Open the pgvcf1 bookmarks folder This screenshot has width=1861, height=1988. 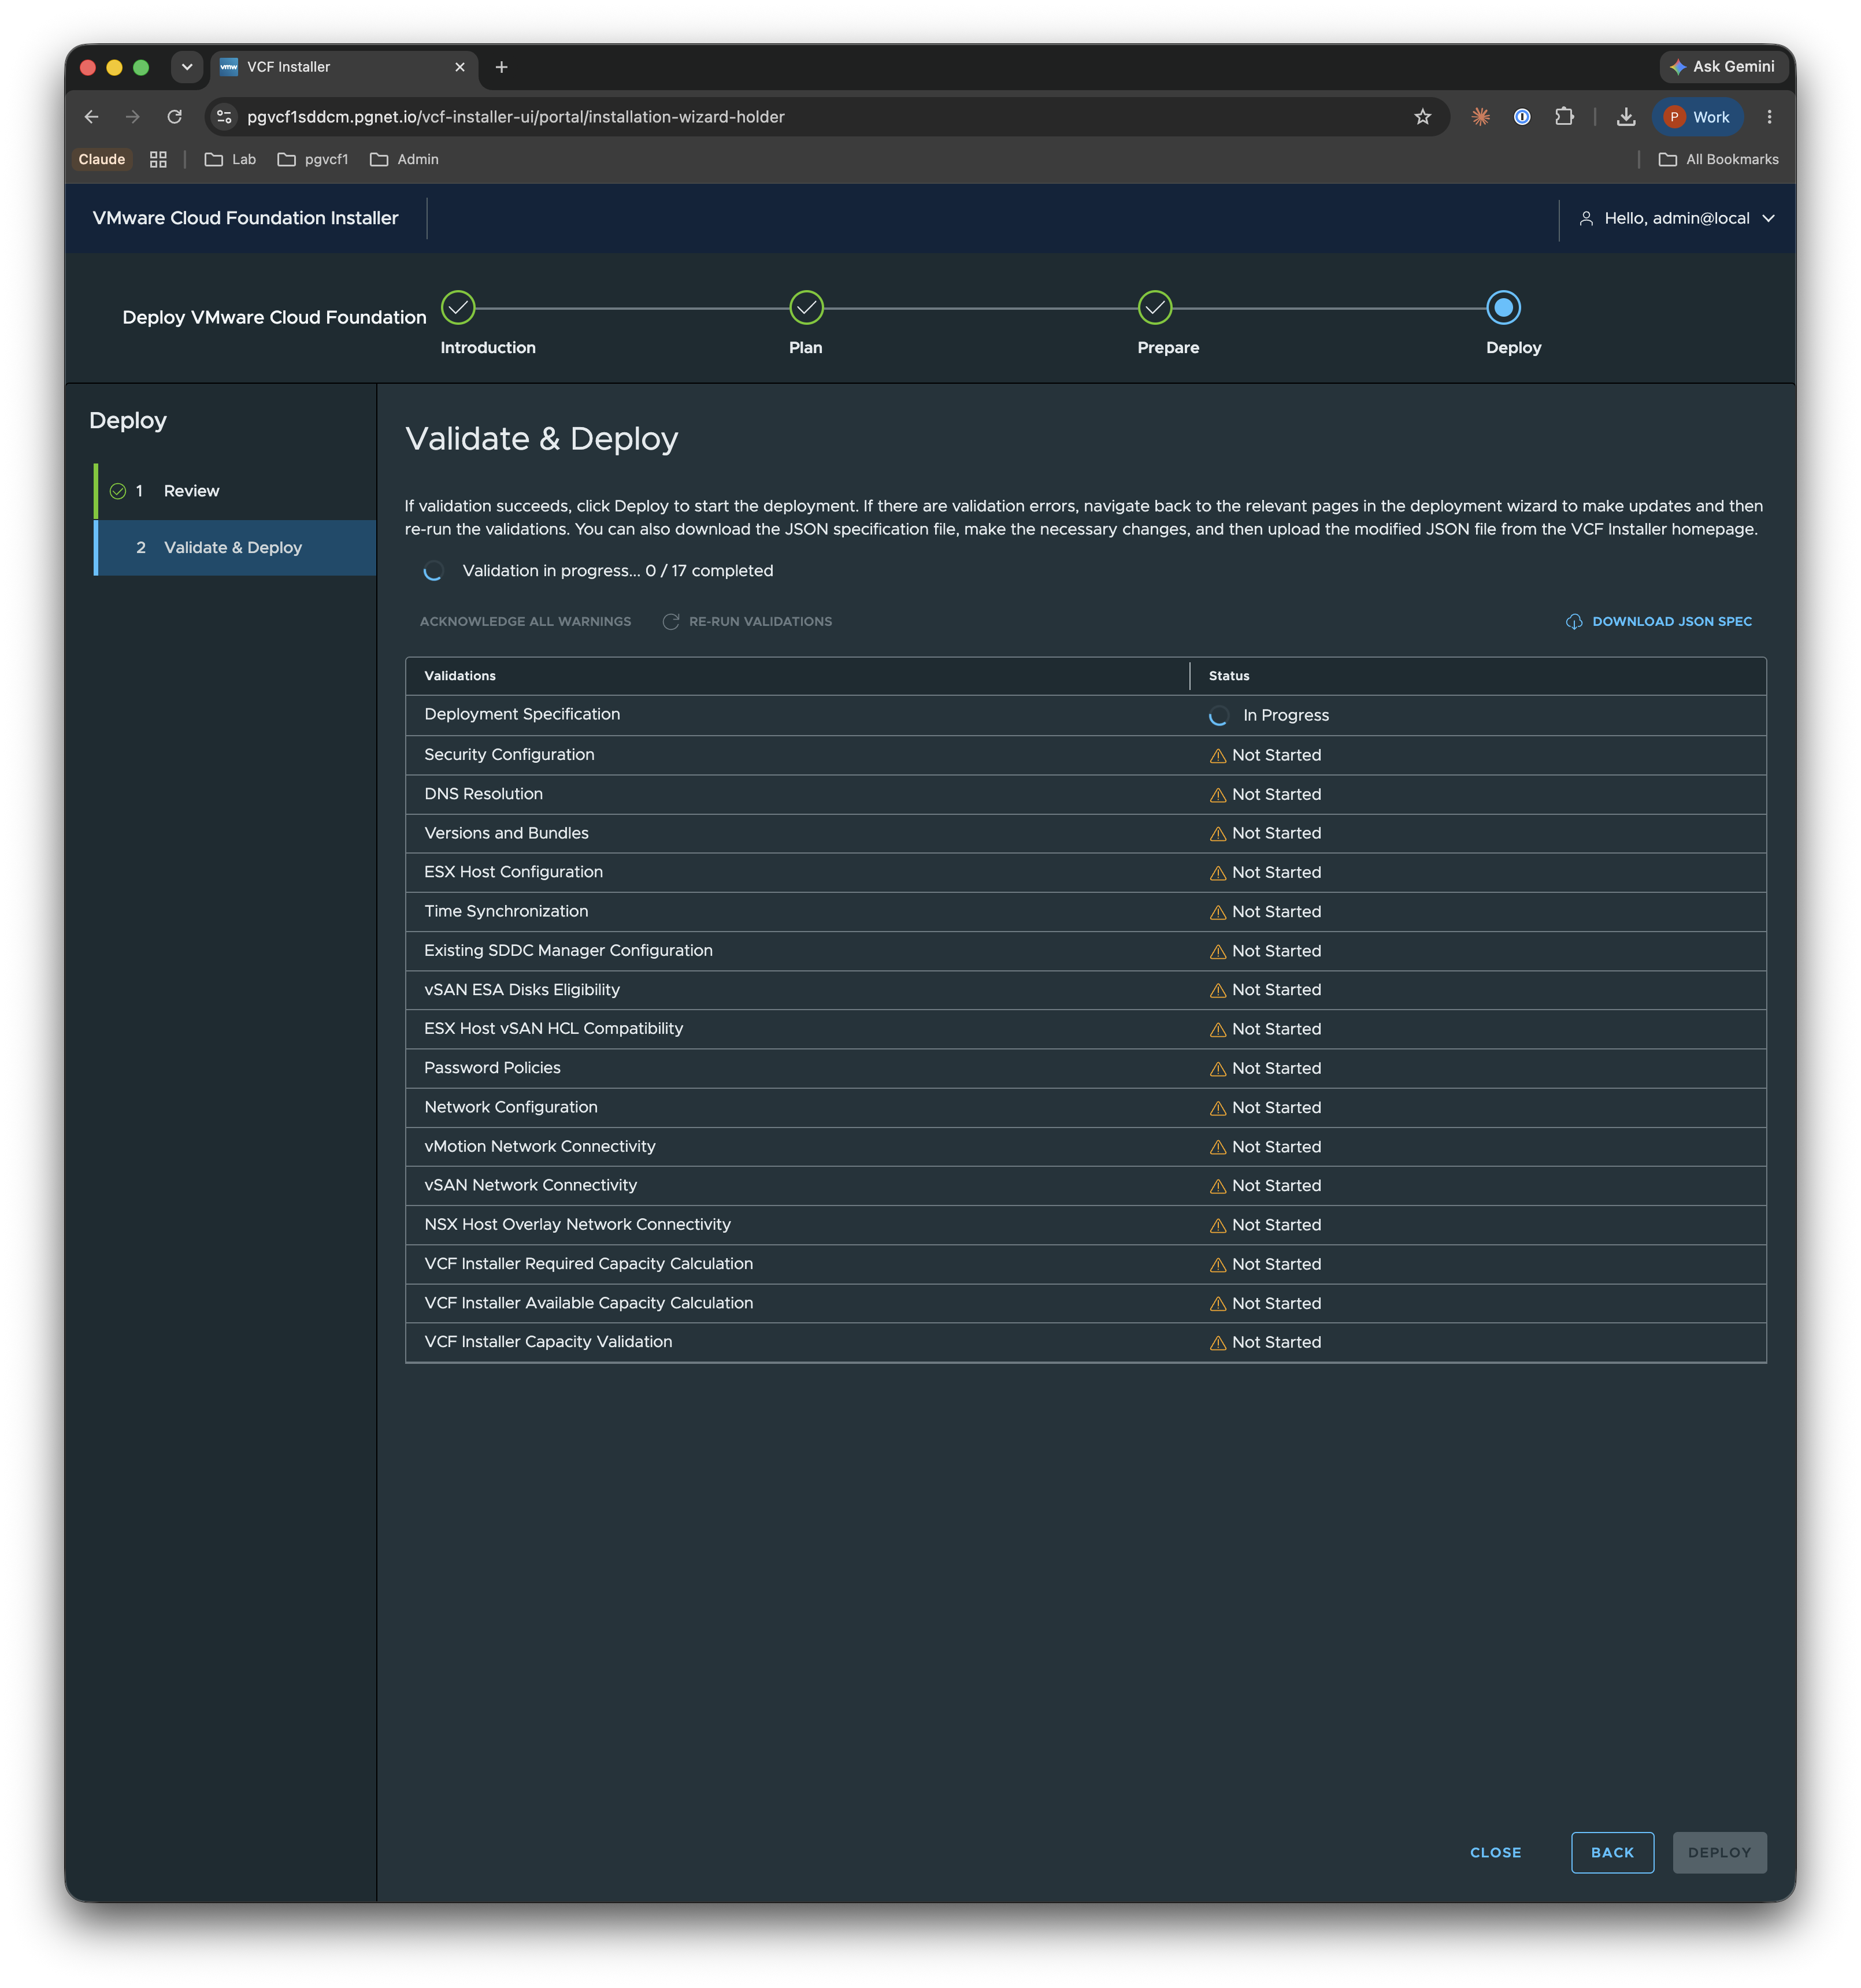coord(313,159)
